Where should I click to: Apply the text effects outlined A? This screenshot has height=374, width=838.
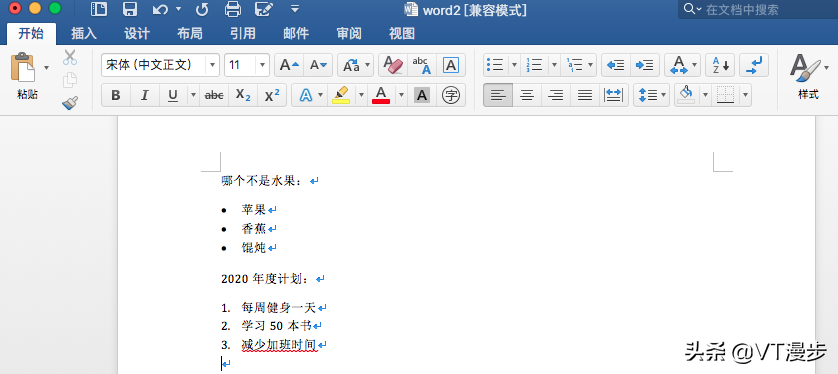click(305, 96)
